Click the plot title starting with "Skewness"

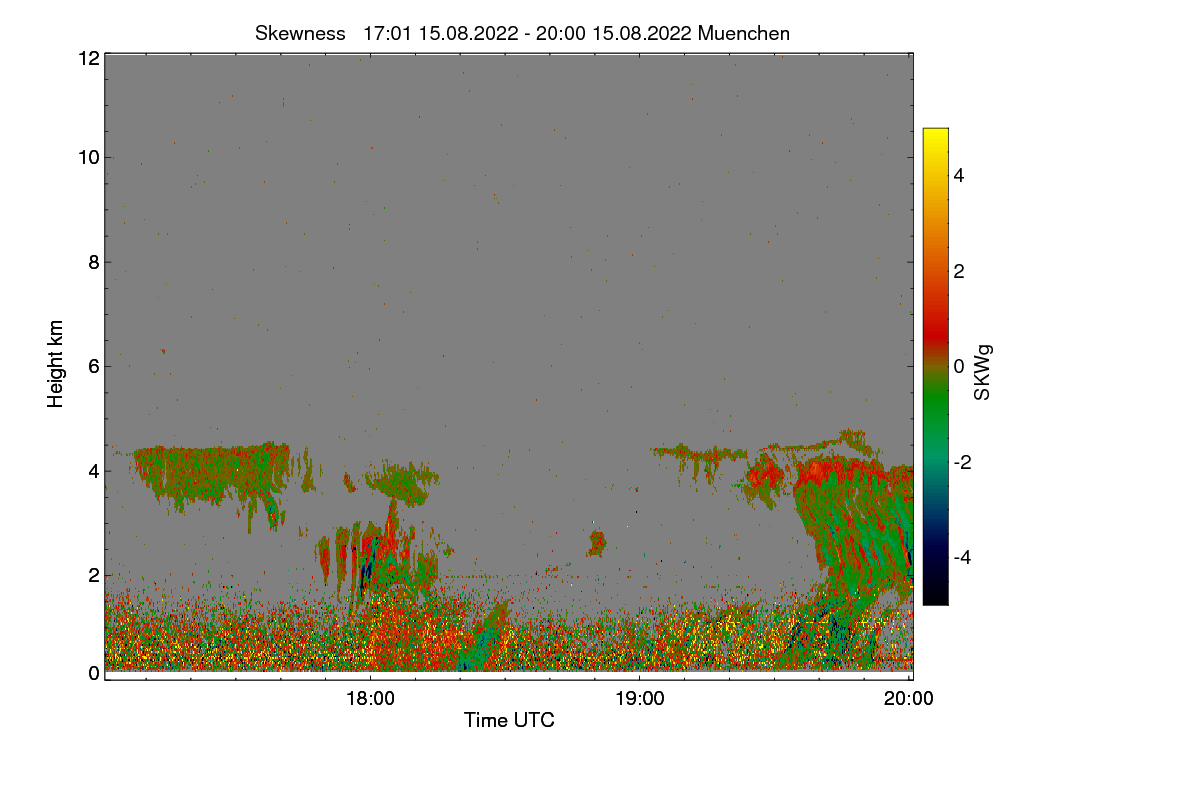[x=522, y=33]
